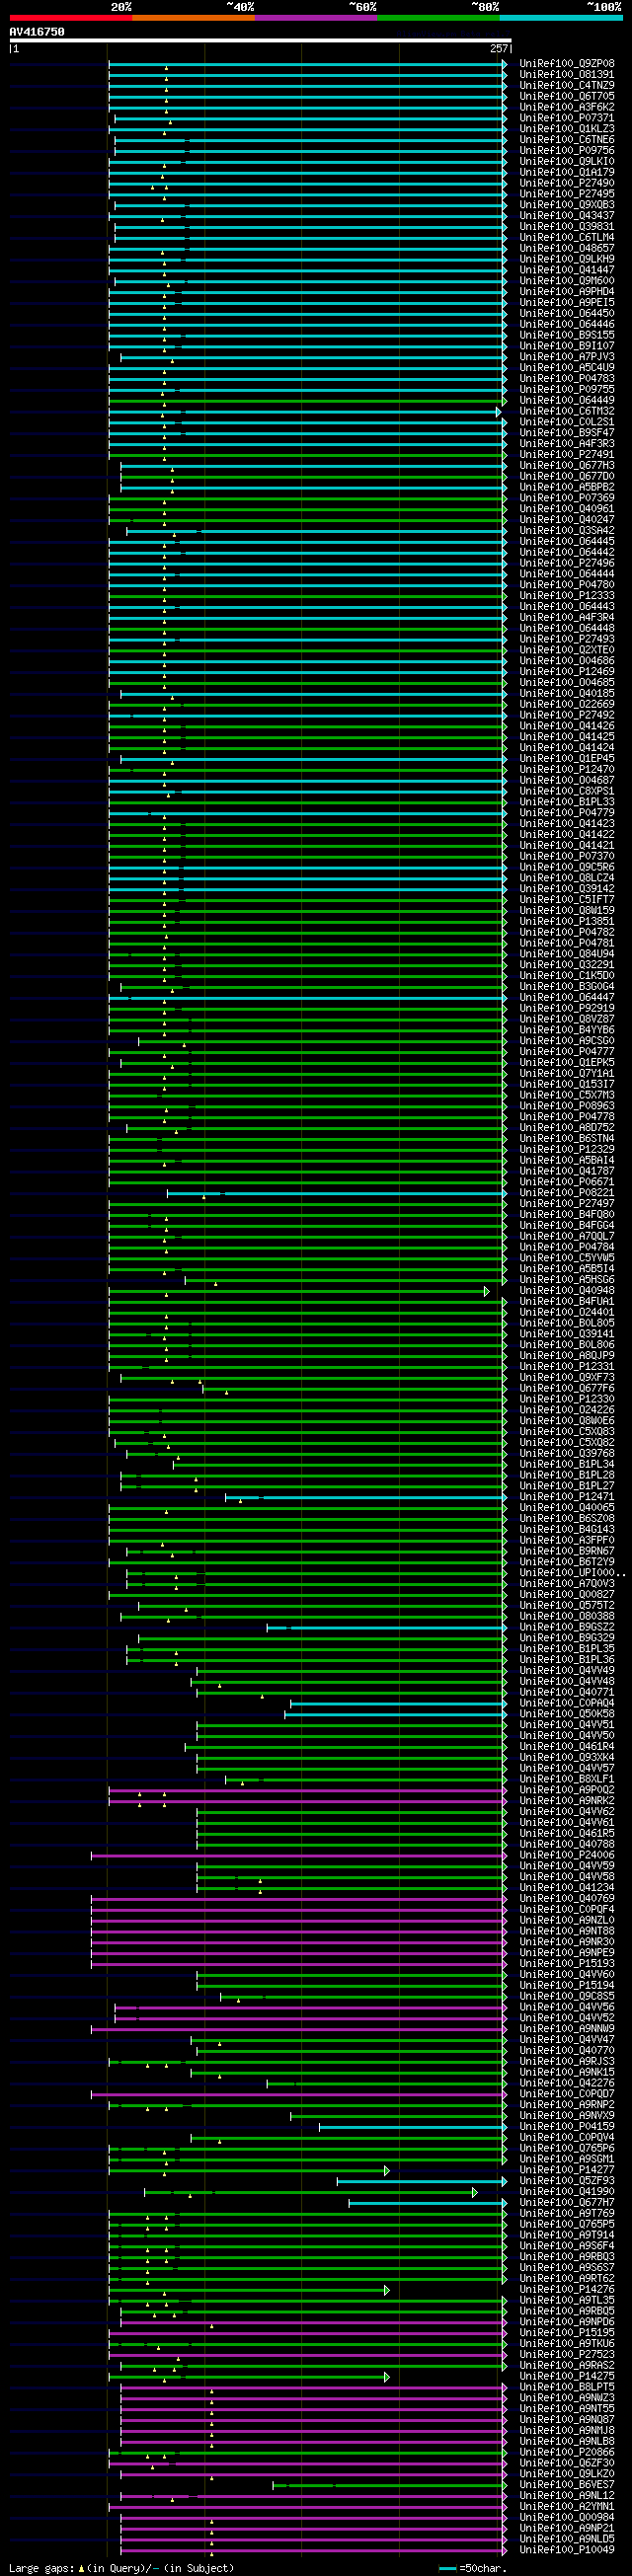Click label UniRef100_Q9LKI0

[567, 162]
